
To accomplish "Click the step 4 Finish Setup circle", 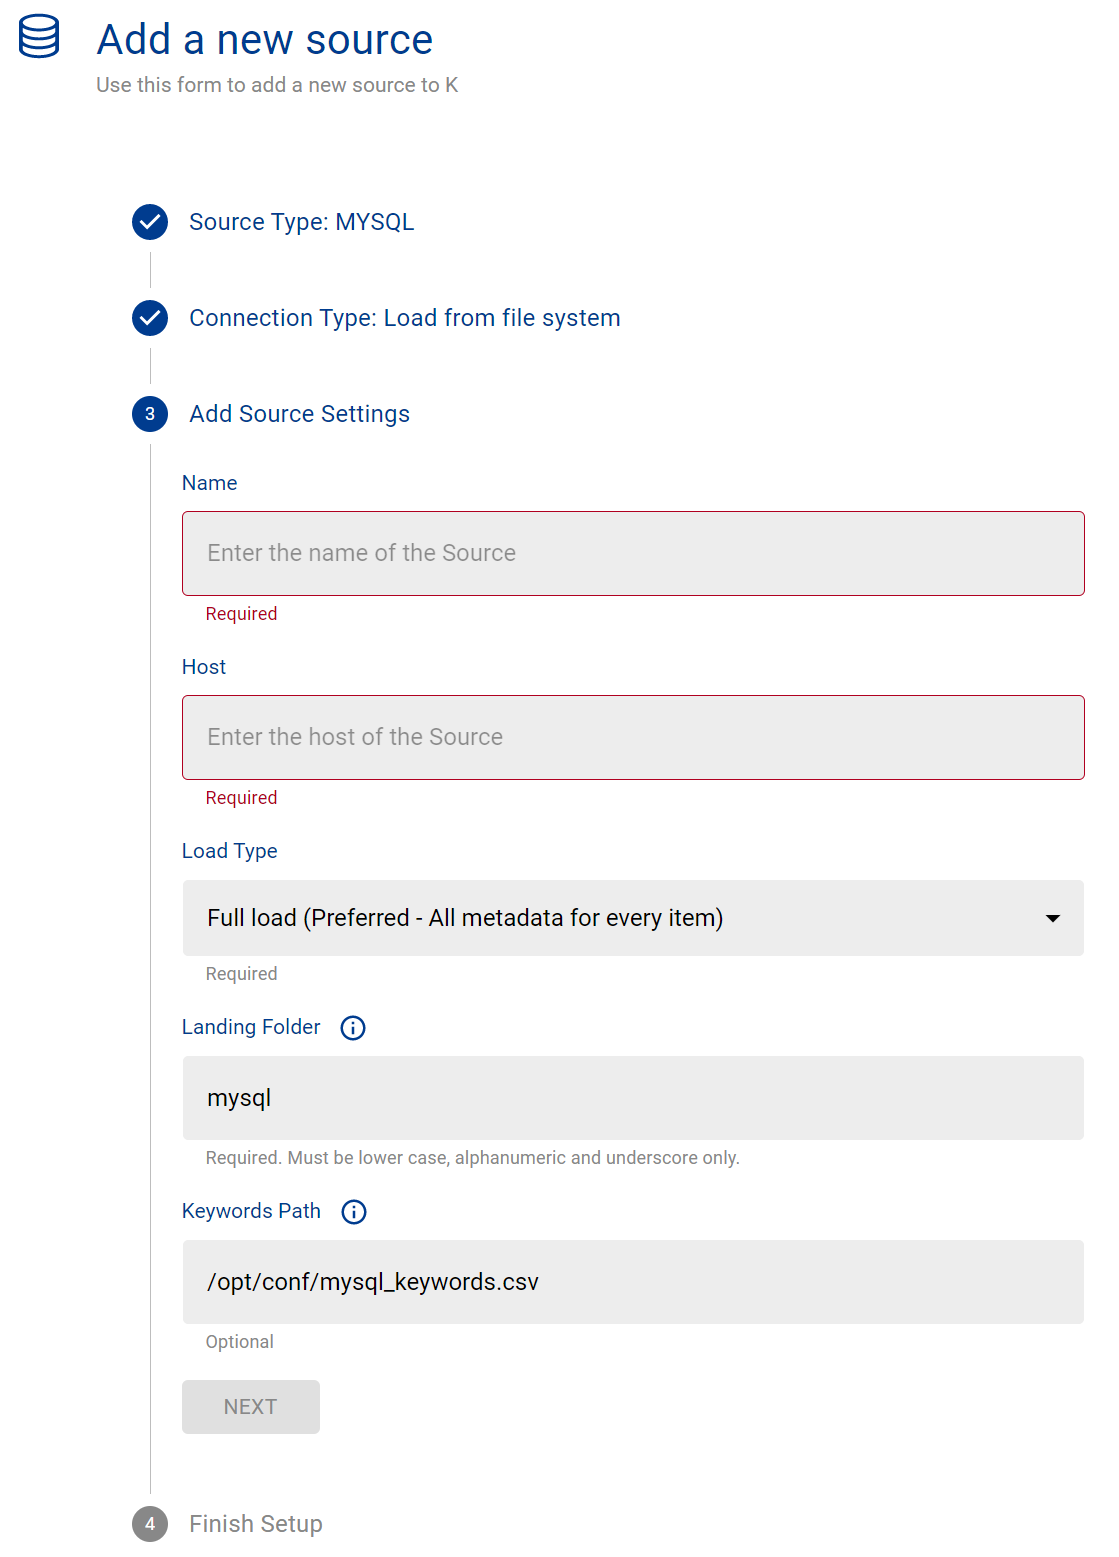I will pyautogui.click(x=150, y=1524).
